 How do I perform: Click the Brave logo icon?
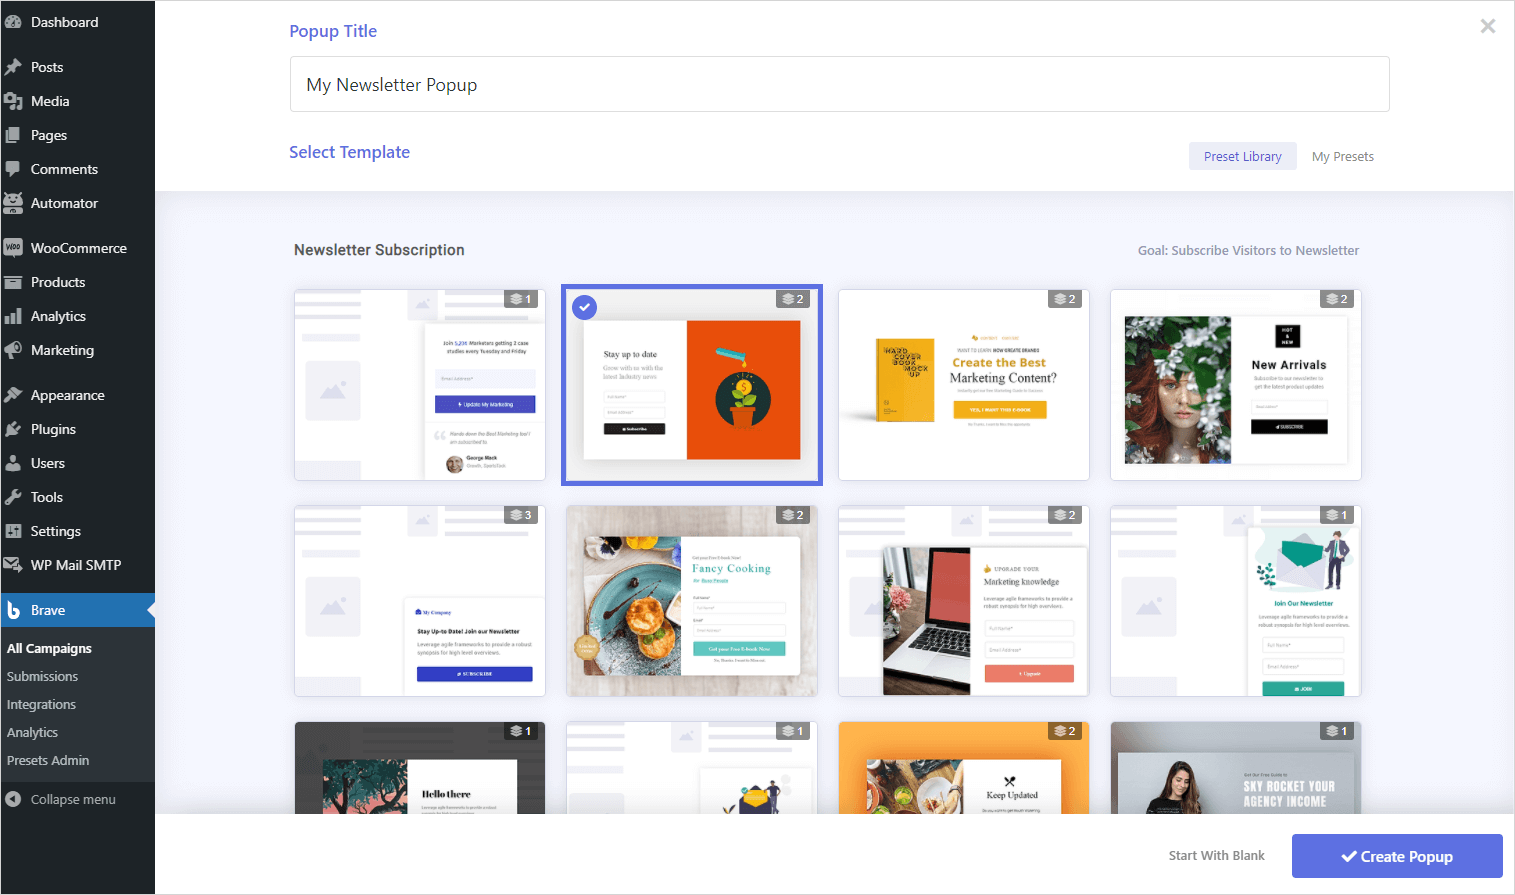click(x=13, y=610)
